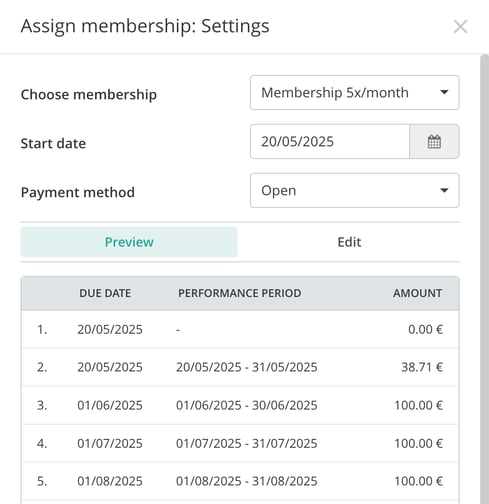
Task: Select installment row 4 due 01/07/2025
Action: (240, 443)
